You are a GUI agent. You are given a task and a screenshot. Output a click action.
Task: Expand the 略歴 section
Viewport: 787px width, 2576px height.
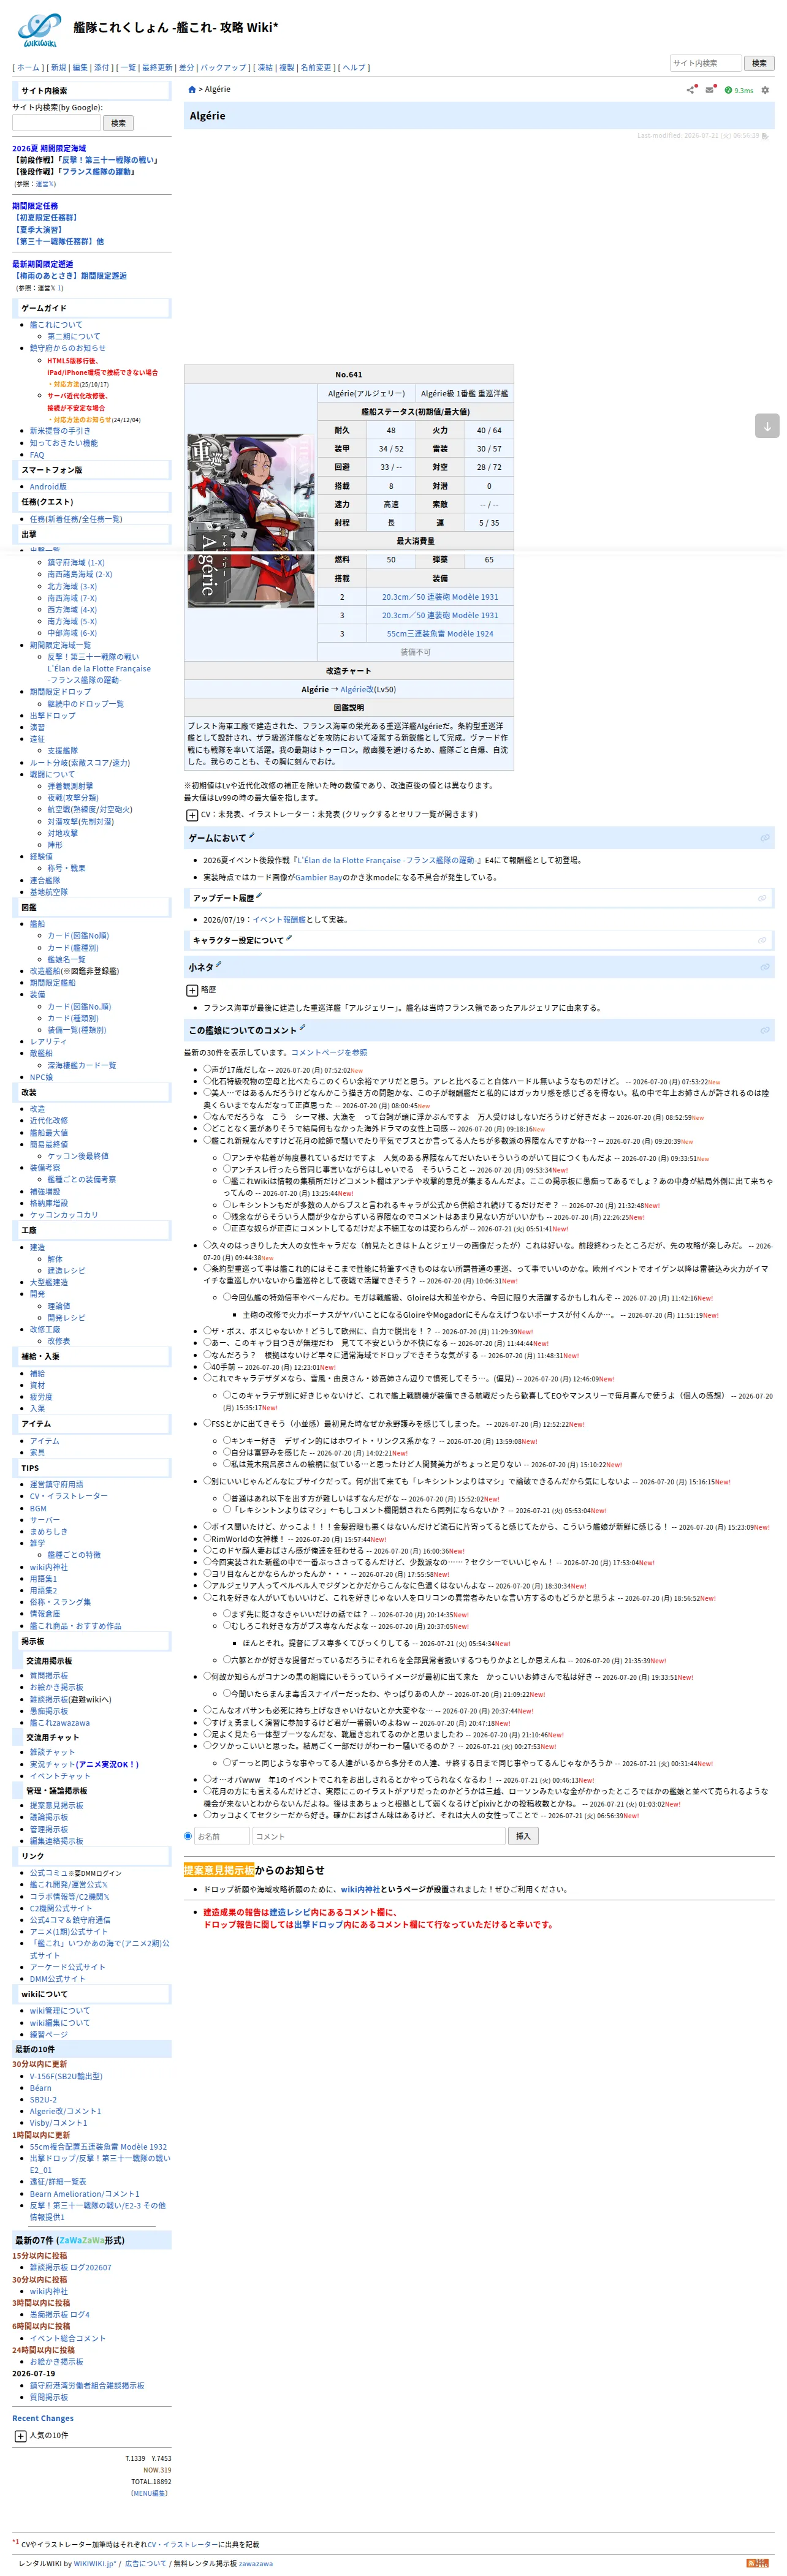pos(192,990)
